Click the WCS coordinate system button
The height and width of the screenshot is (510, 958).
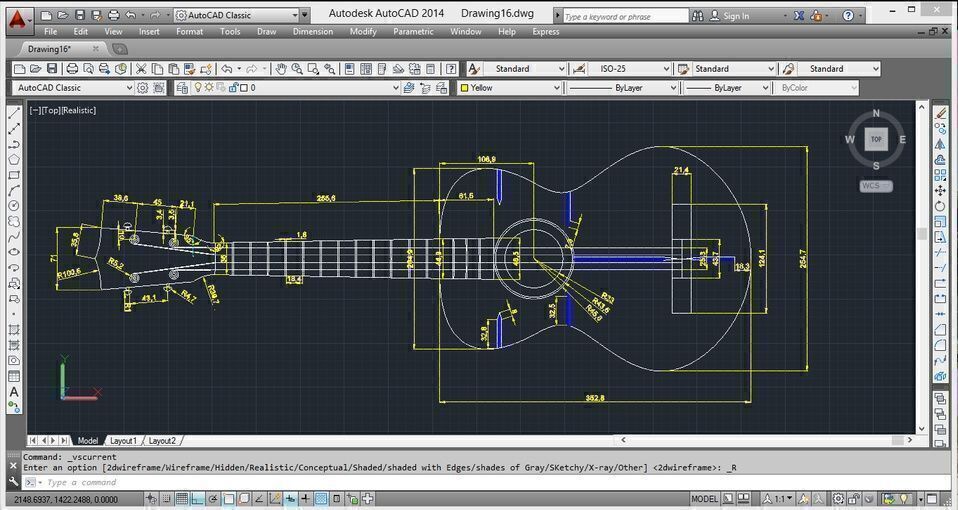[875, 186]
